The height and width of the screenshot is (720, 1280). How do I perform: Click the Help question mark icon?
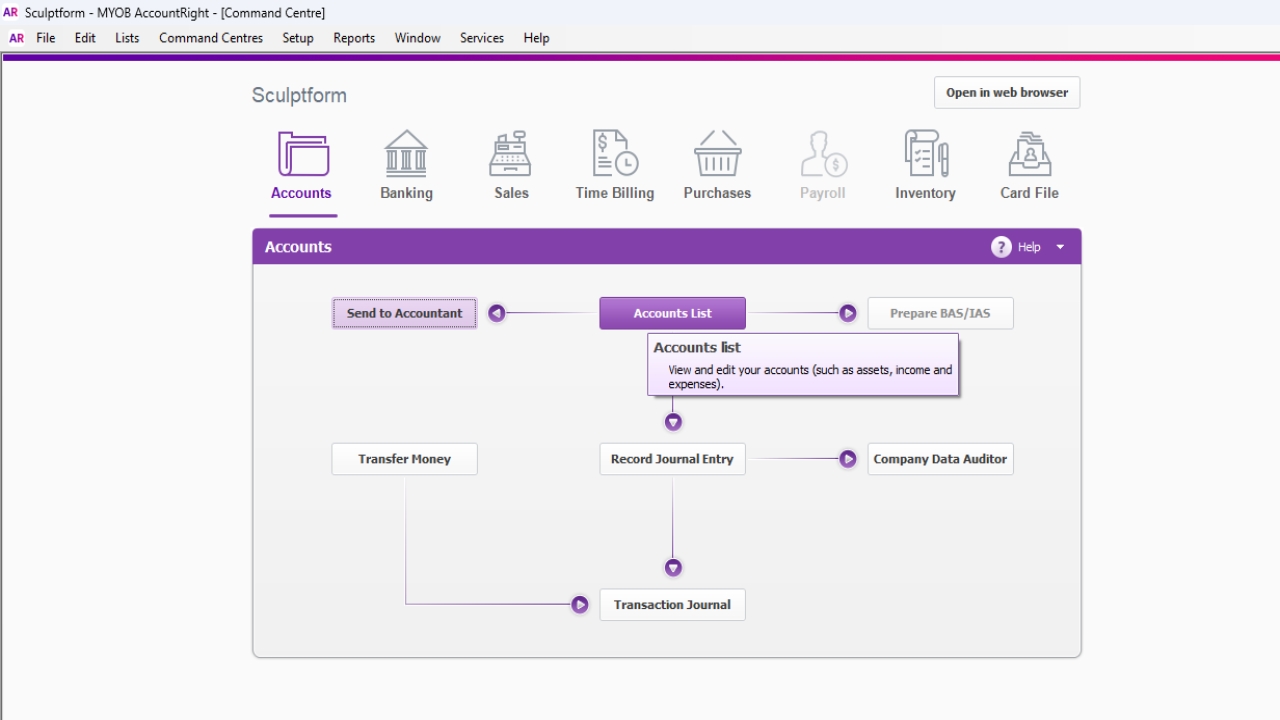tap(1001, 247)
